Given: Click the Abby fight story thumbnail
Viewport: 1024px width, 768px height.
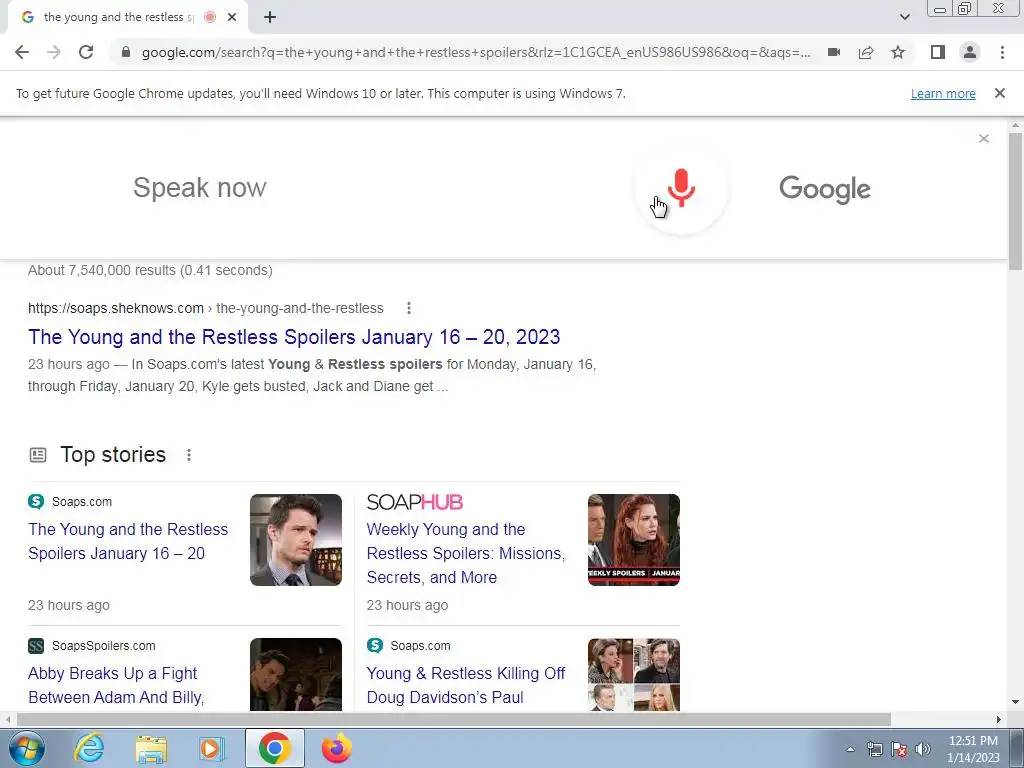Looking at the screenshot, I should pyautogui.click(x=296, y=675).
